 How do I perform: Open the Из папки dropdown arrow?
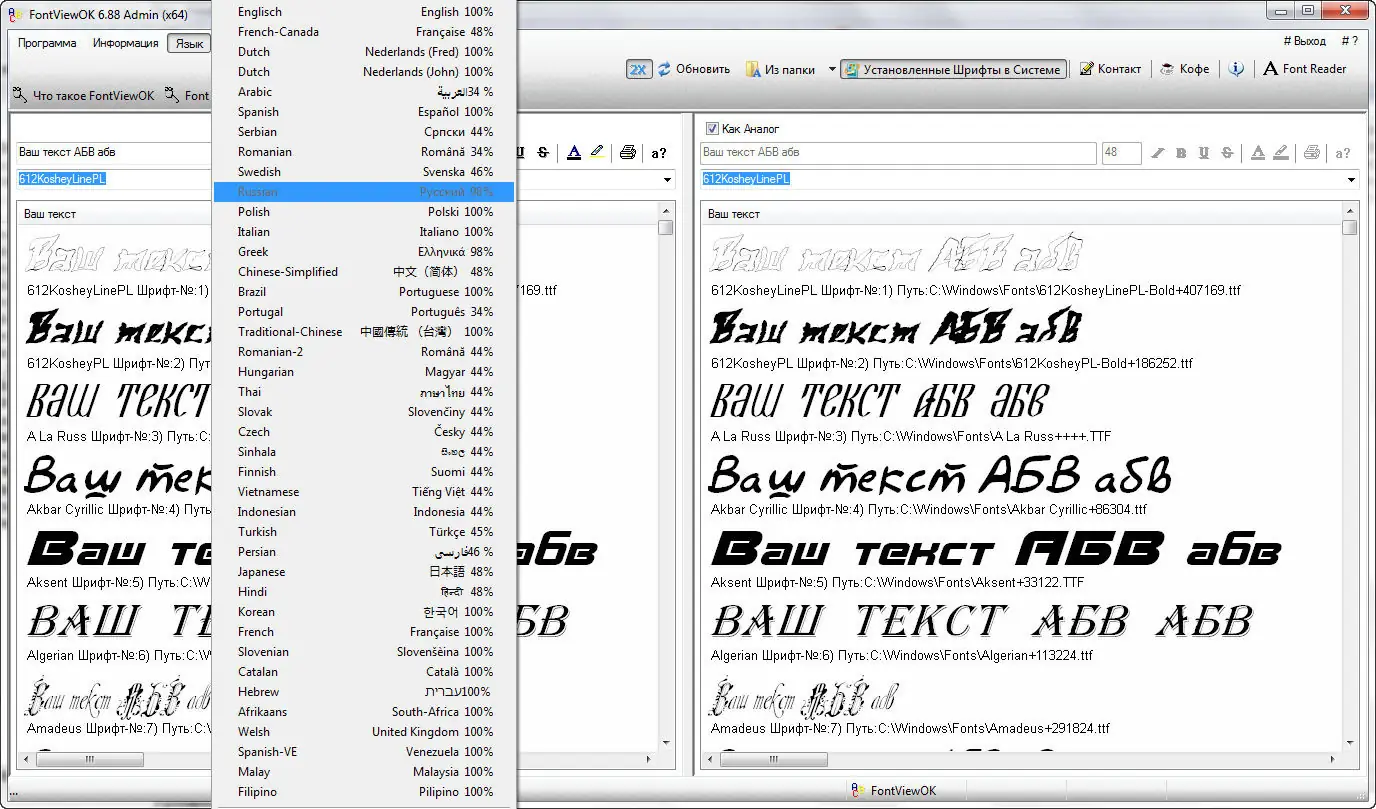830,69
